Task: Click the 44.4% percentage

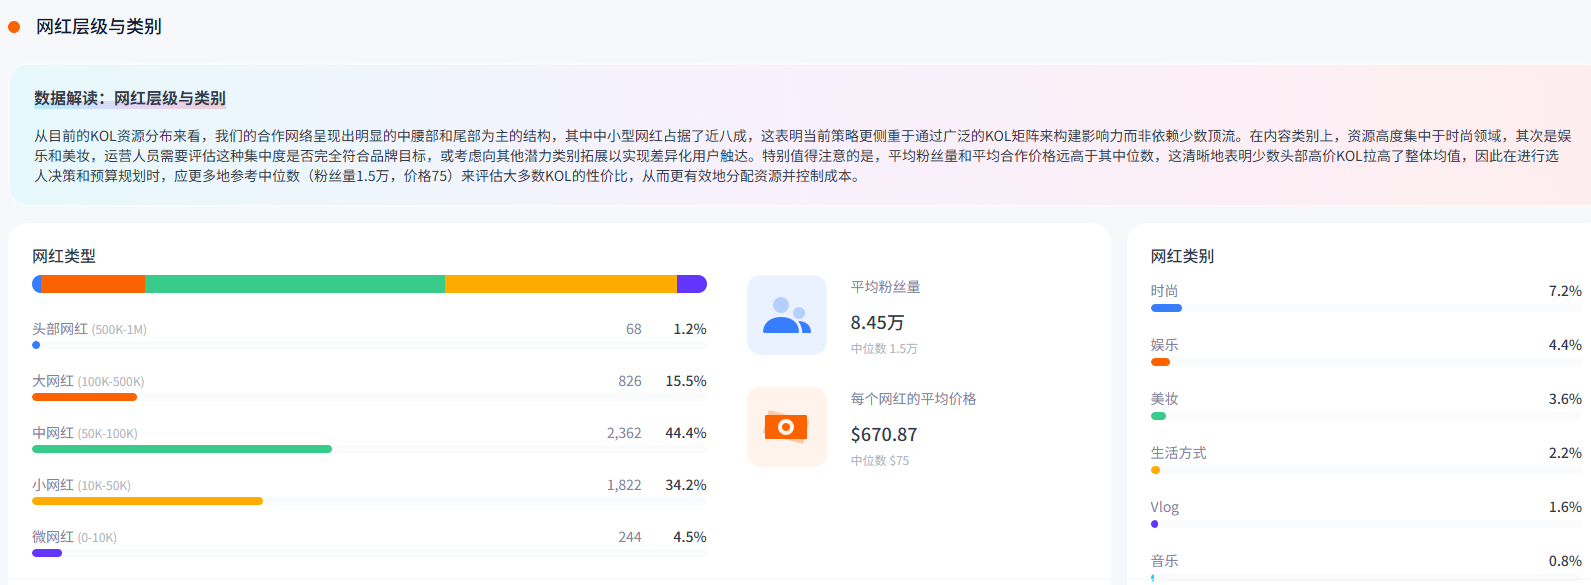Action: click(x=686, y=433)
